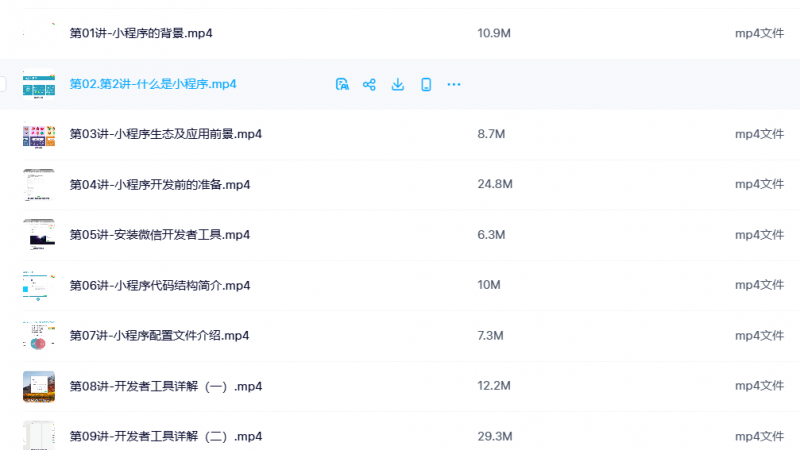This screenshot has width=800, height=450.
Task: Open 第05讲-安装微信开发者工具.mp4
Action: click(160, 235)
